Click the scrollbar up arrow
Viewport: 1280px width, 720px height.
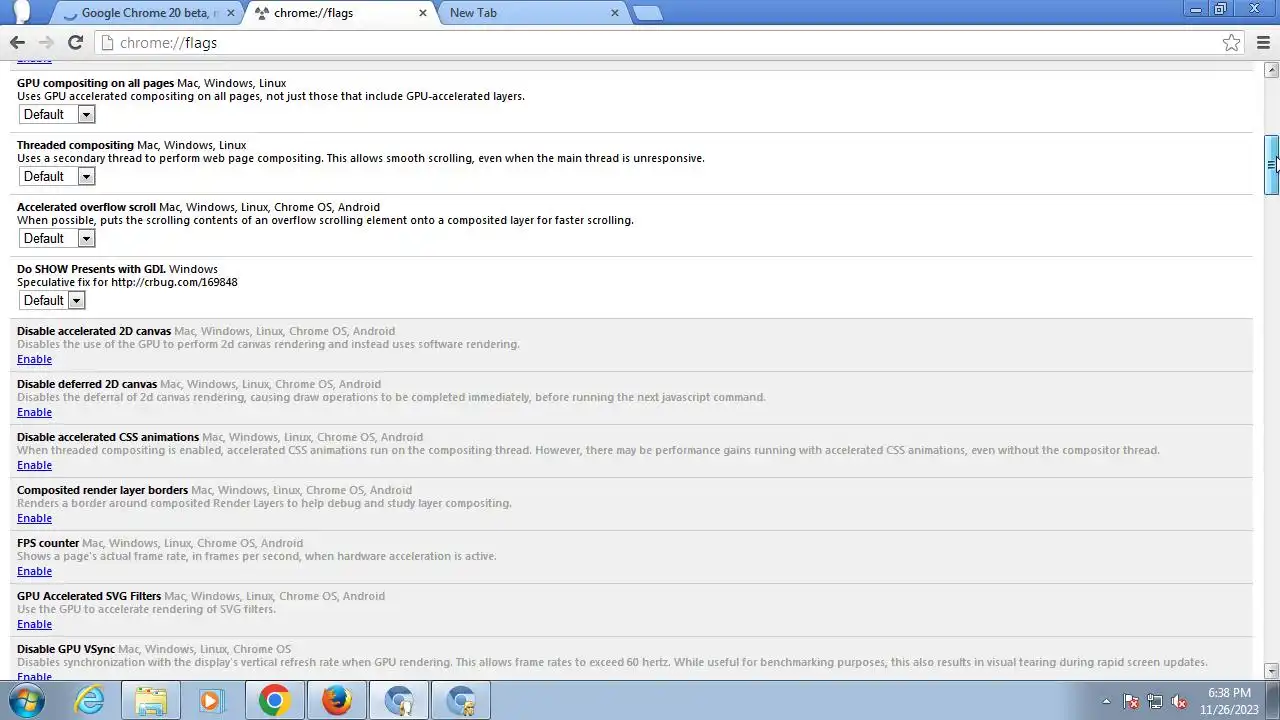click(x=1271, y=70)
